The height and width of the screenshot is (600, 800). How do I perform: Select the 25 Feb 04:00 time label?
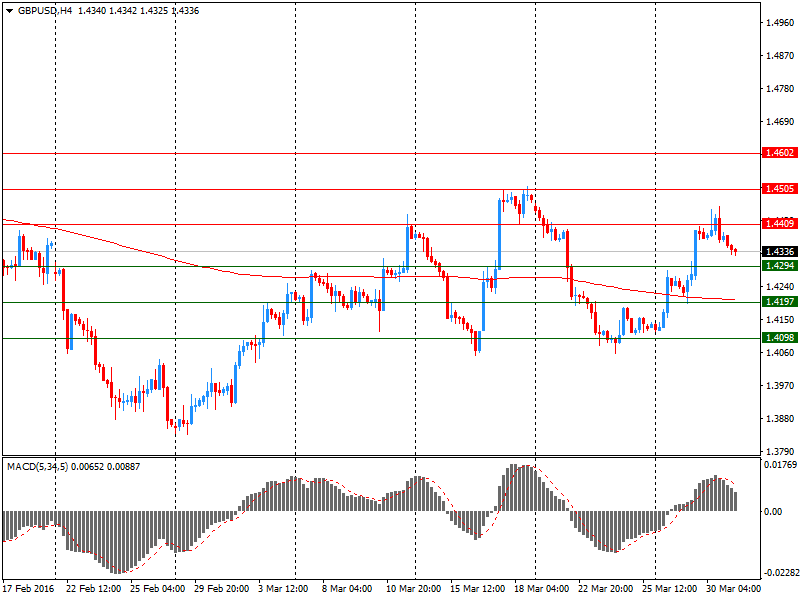158,589
